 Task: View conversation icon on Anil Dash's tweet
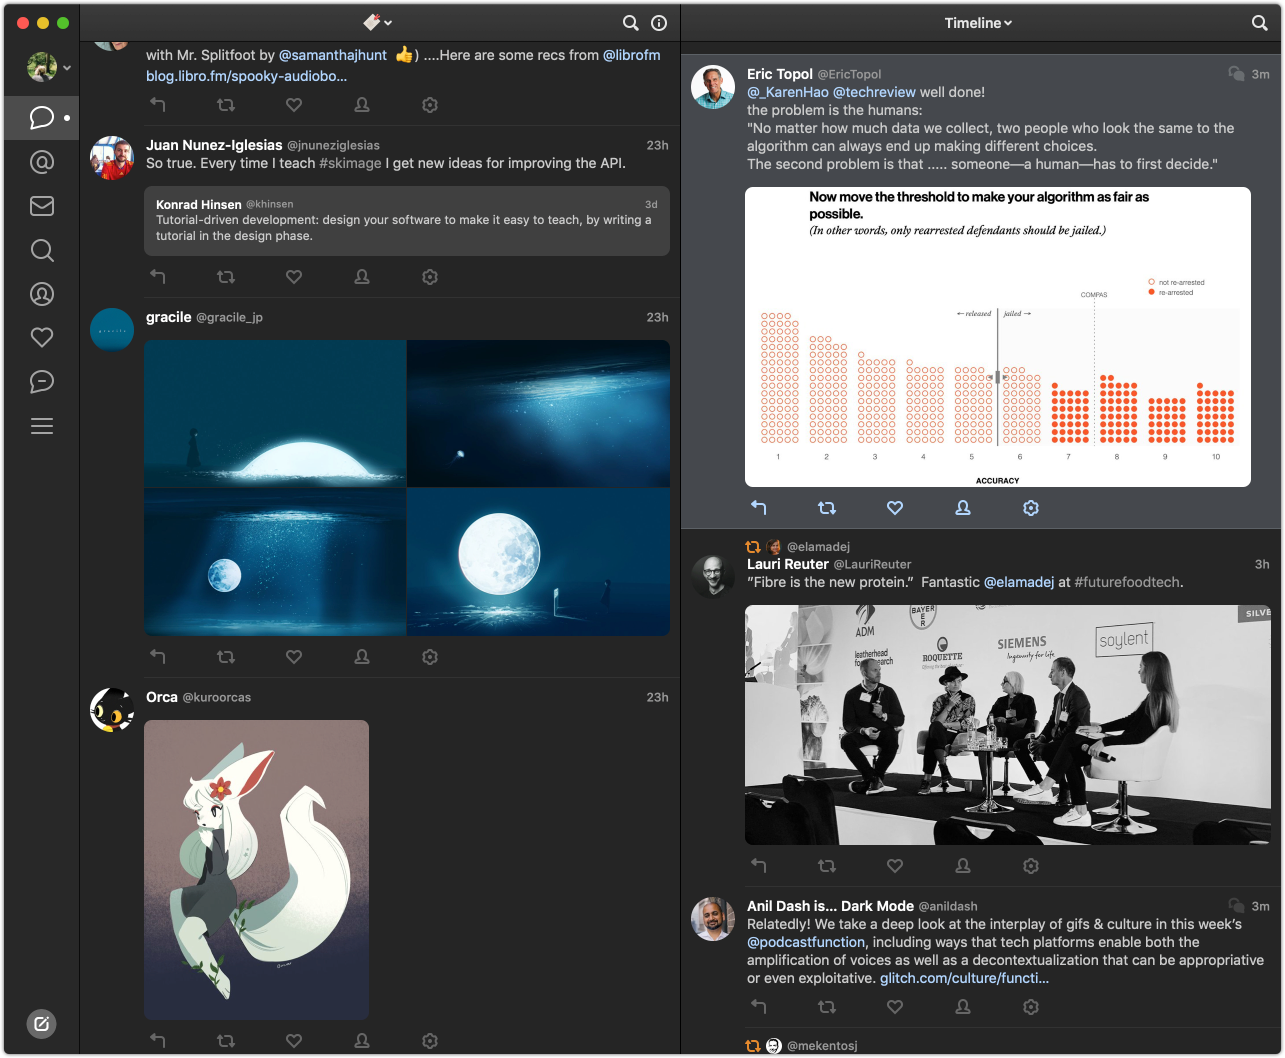click(1236, 906)
